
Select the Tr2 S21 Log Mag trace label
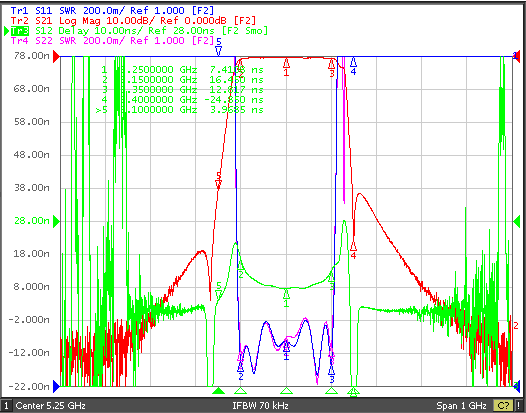(133, 20)
